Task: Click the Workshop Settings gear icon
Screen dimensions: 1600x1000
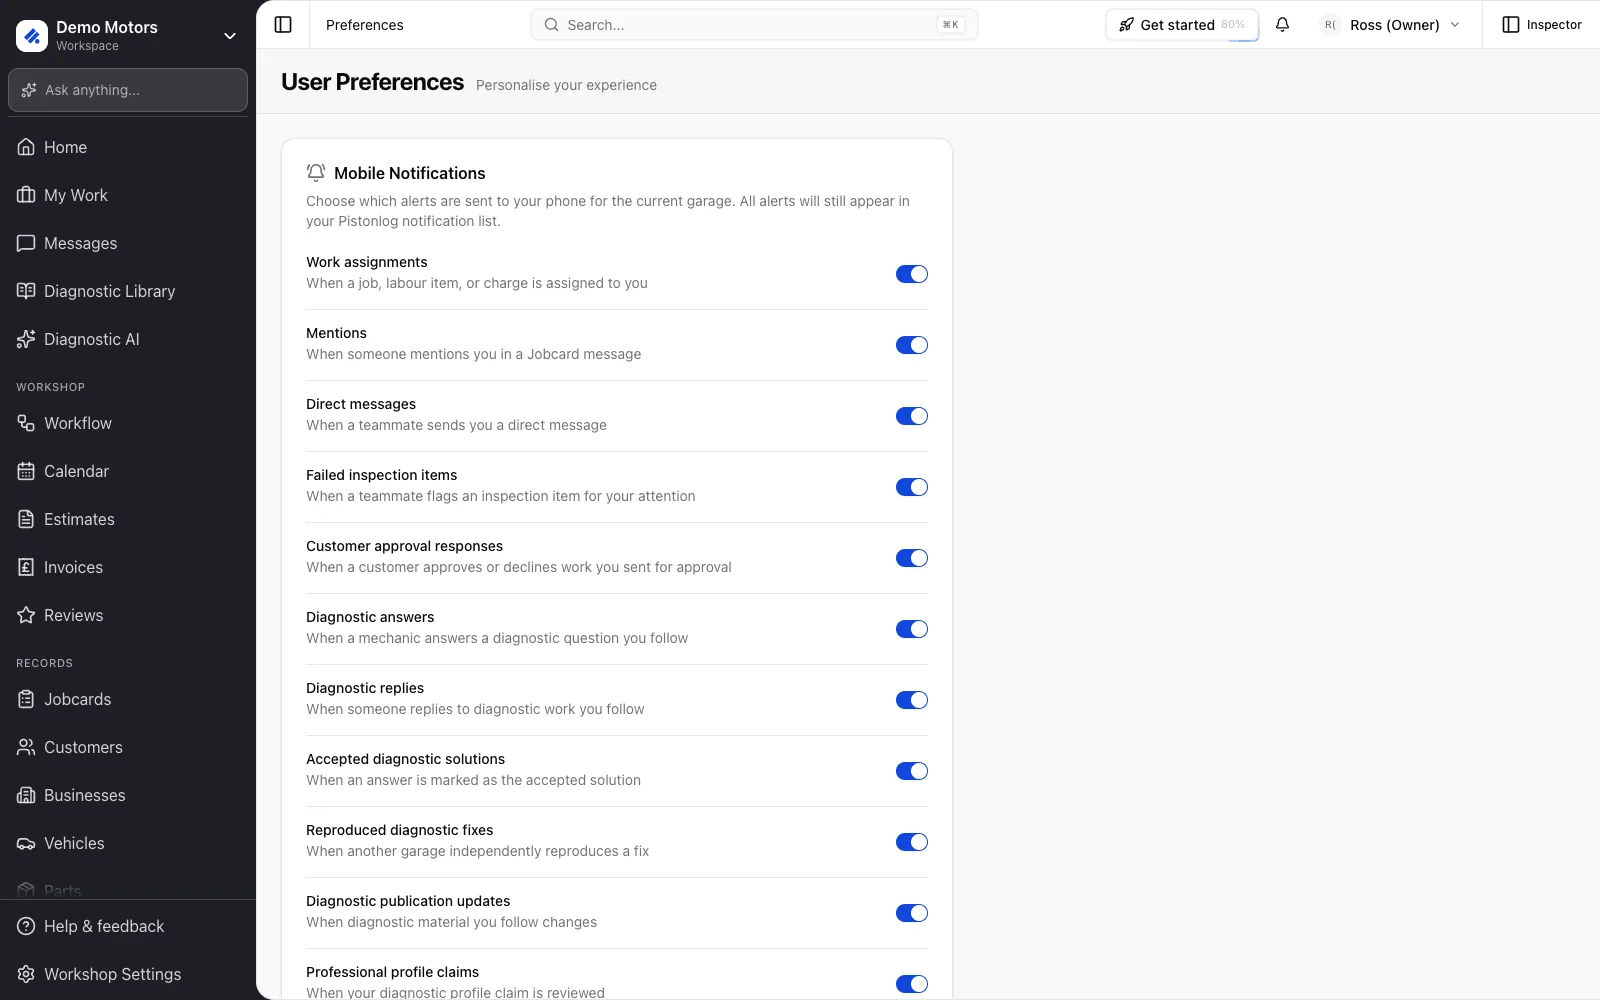Action: (26, 974)
